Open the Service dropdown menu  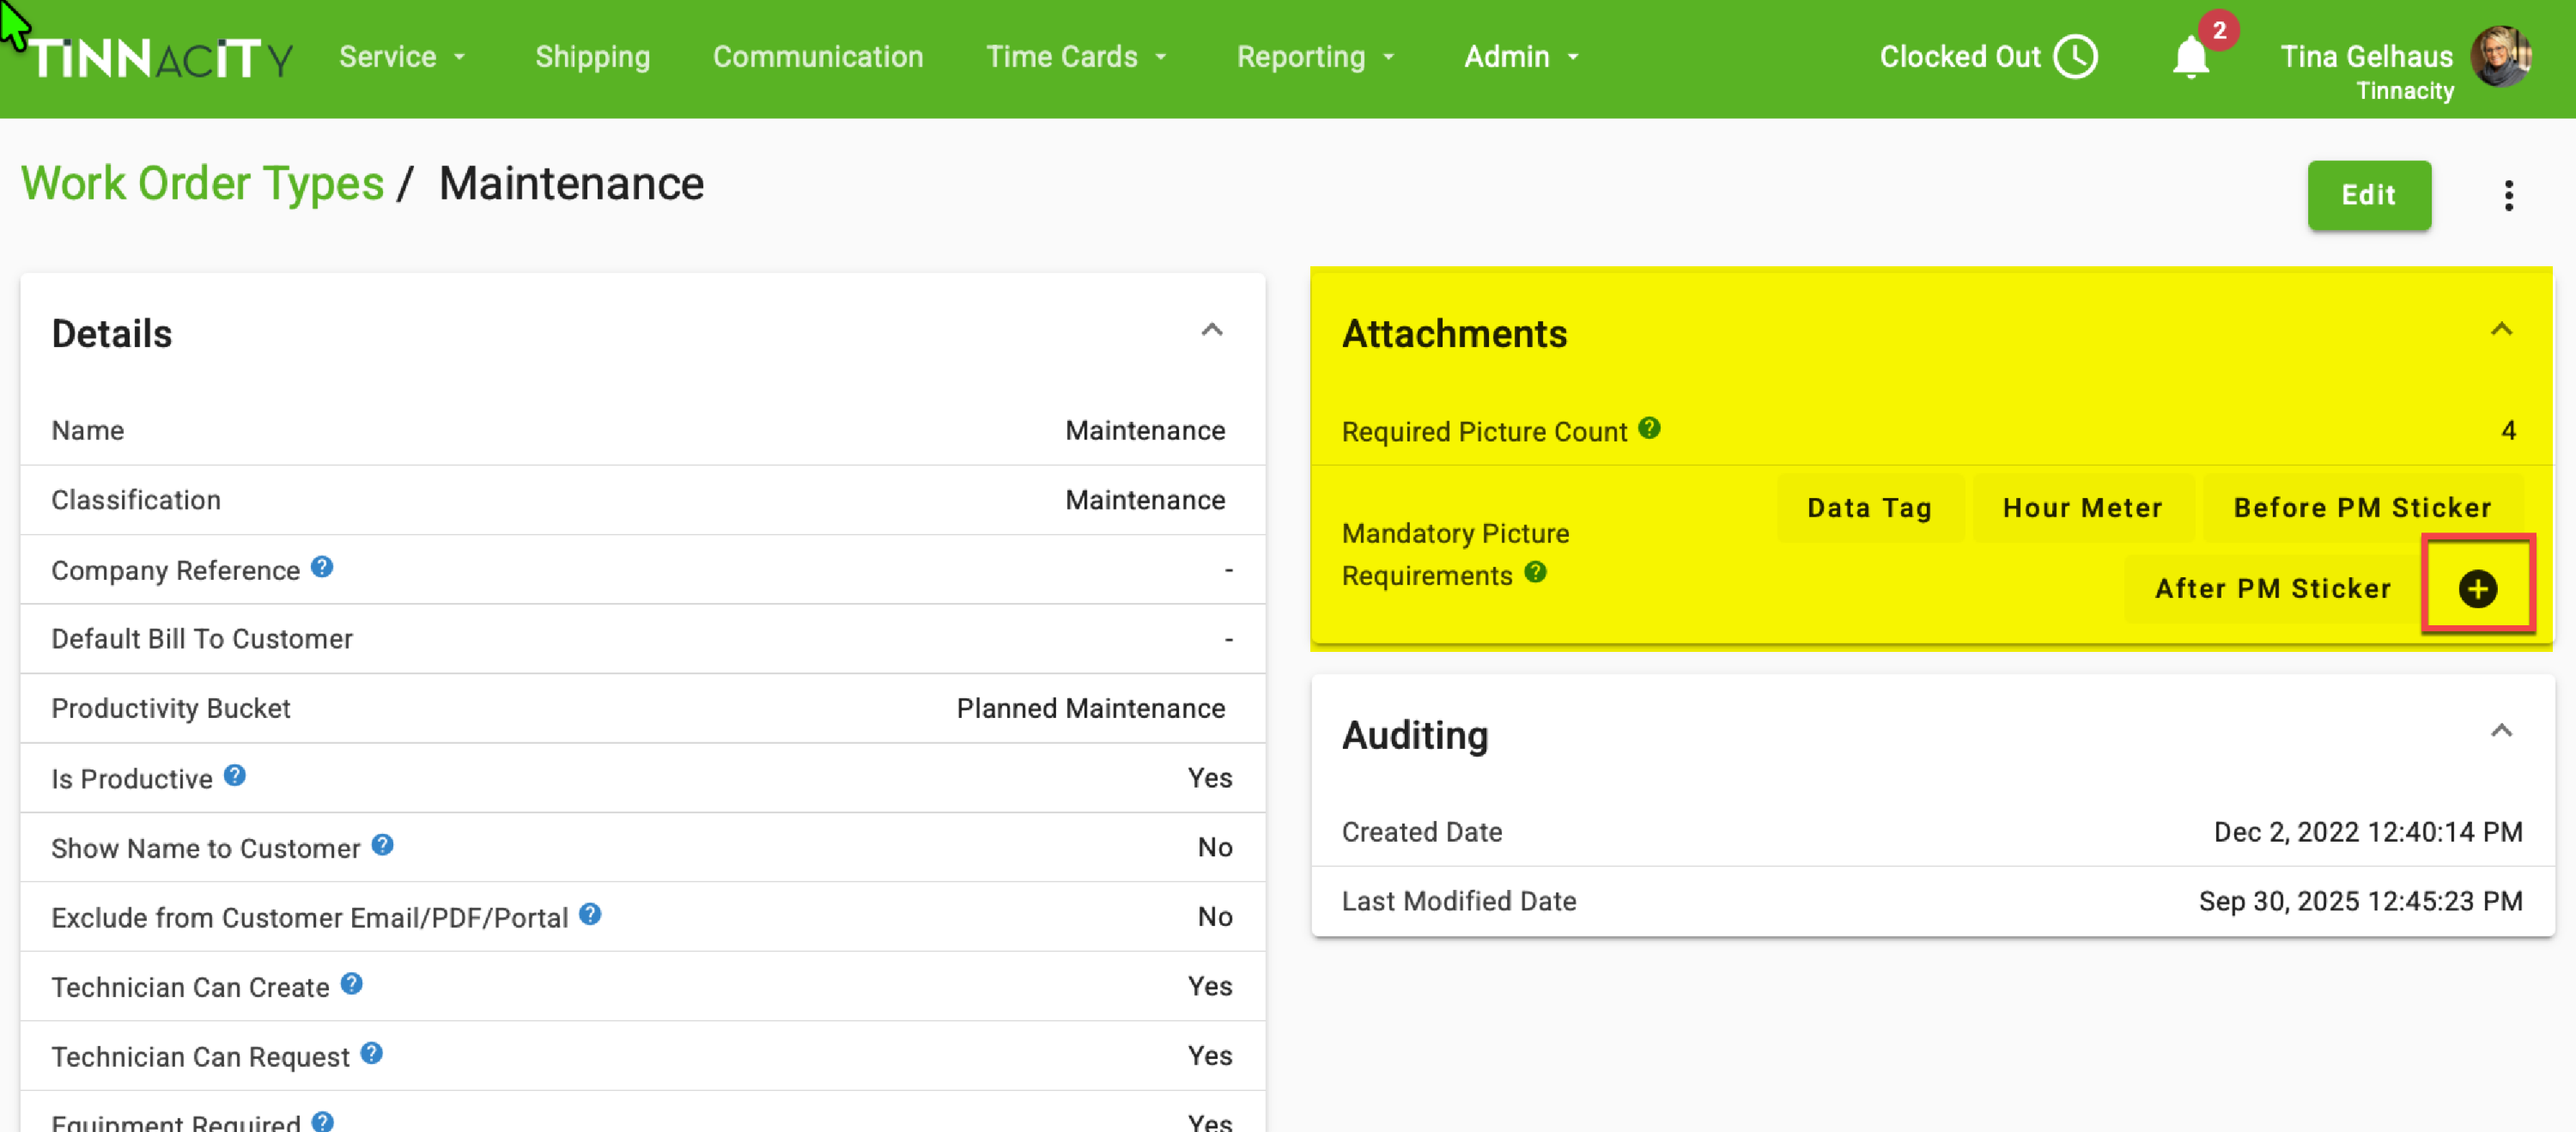point(402,57)
